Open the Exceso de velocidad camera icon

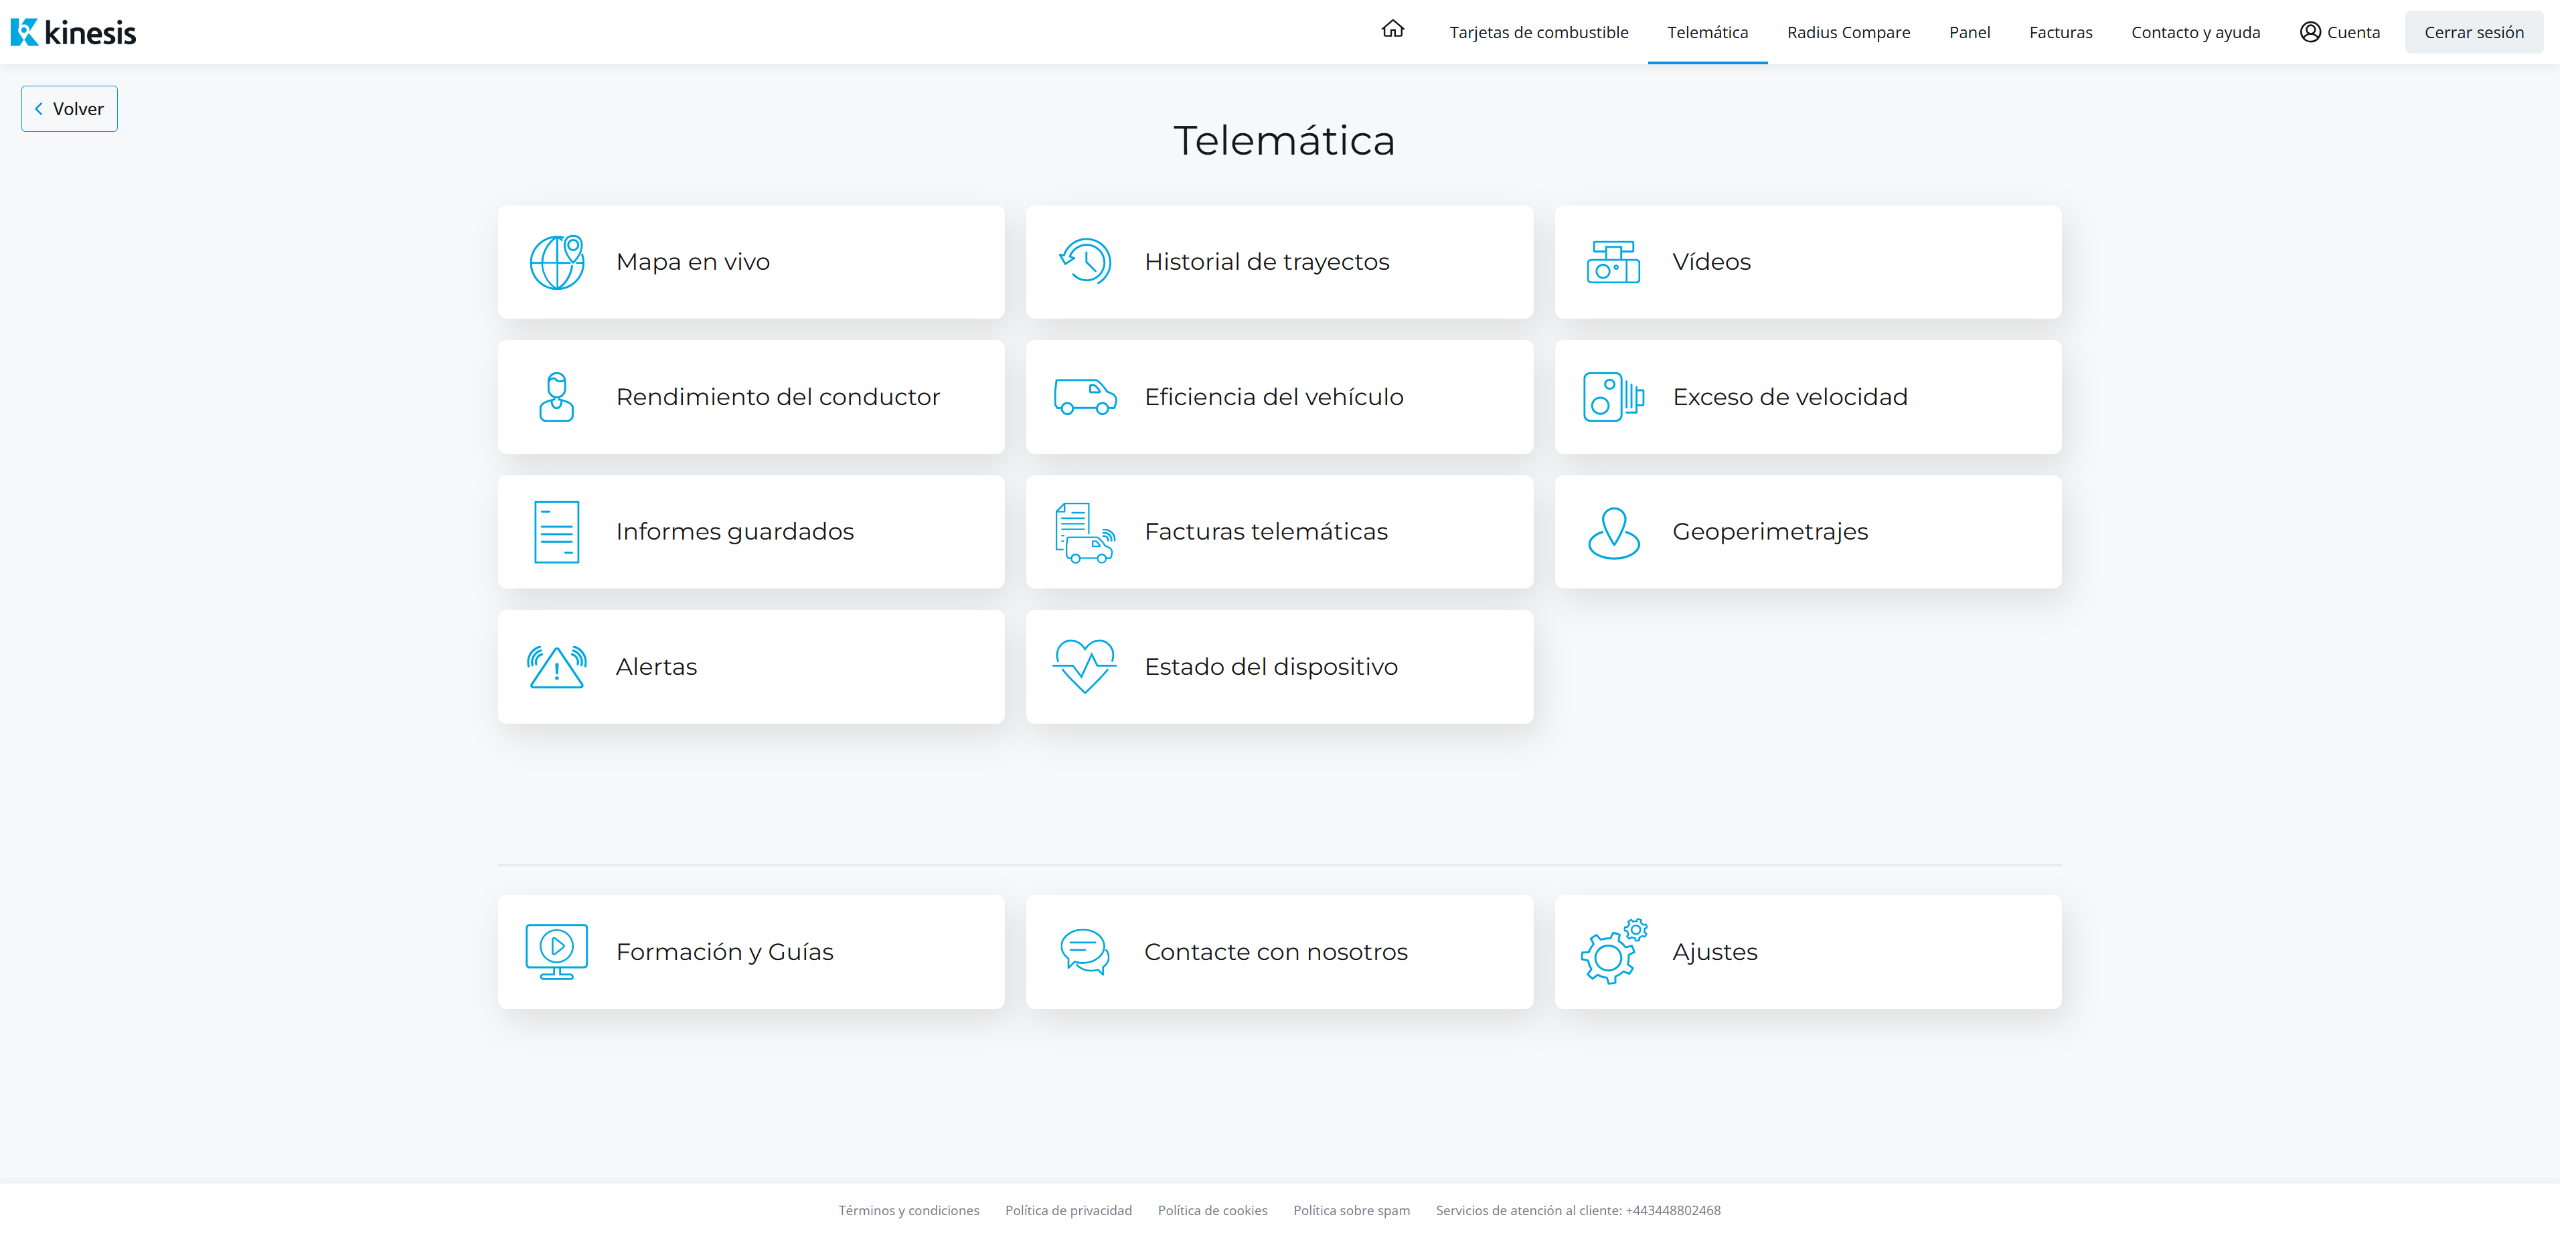[1613, 397]
